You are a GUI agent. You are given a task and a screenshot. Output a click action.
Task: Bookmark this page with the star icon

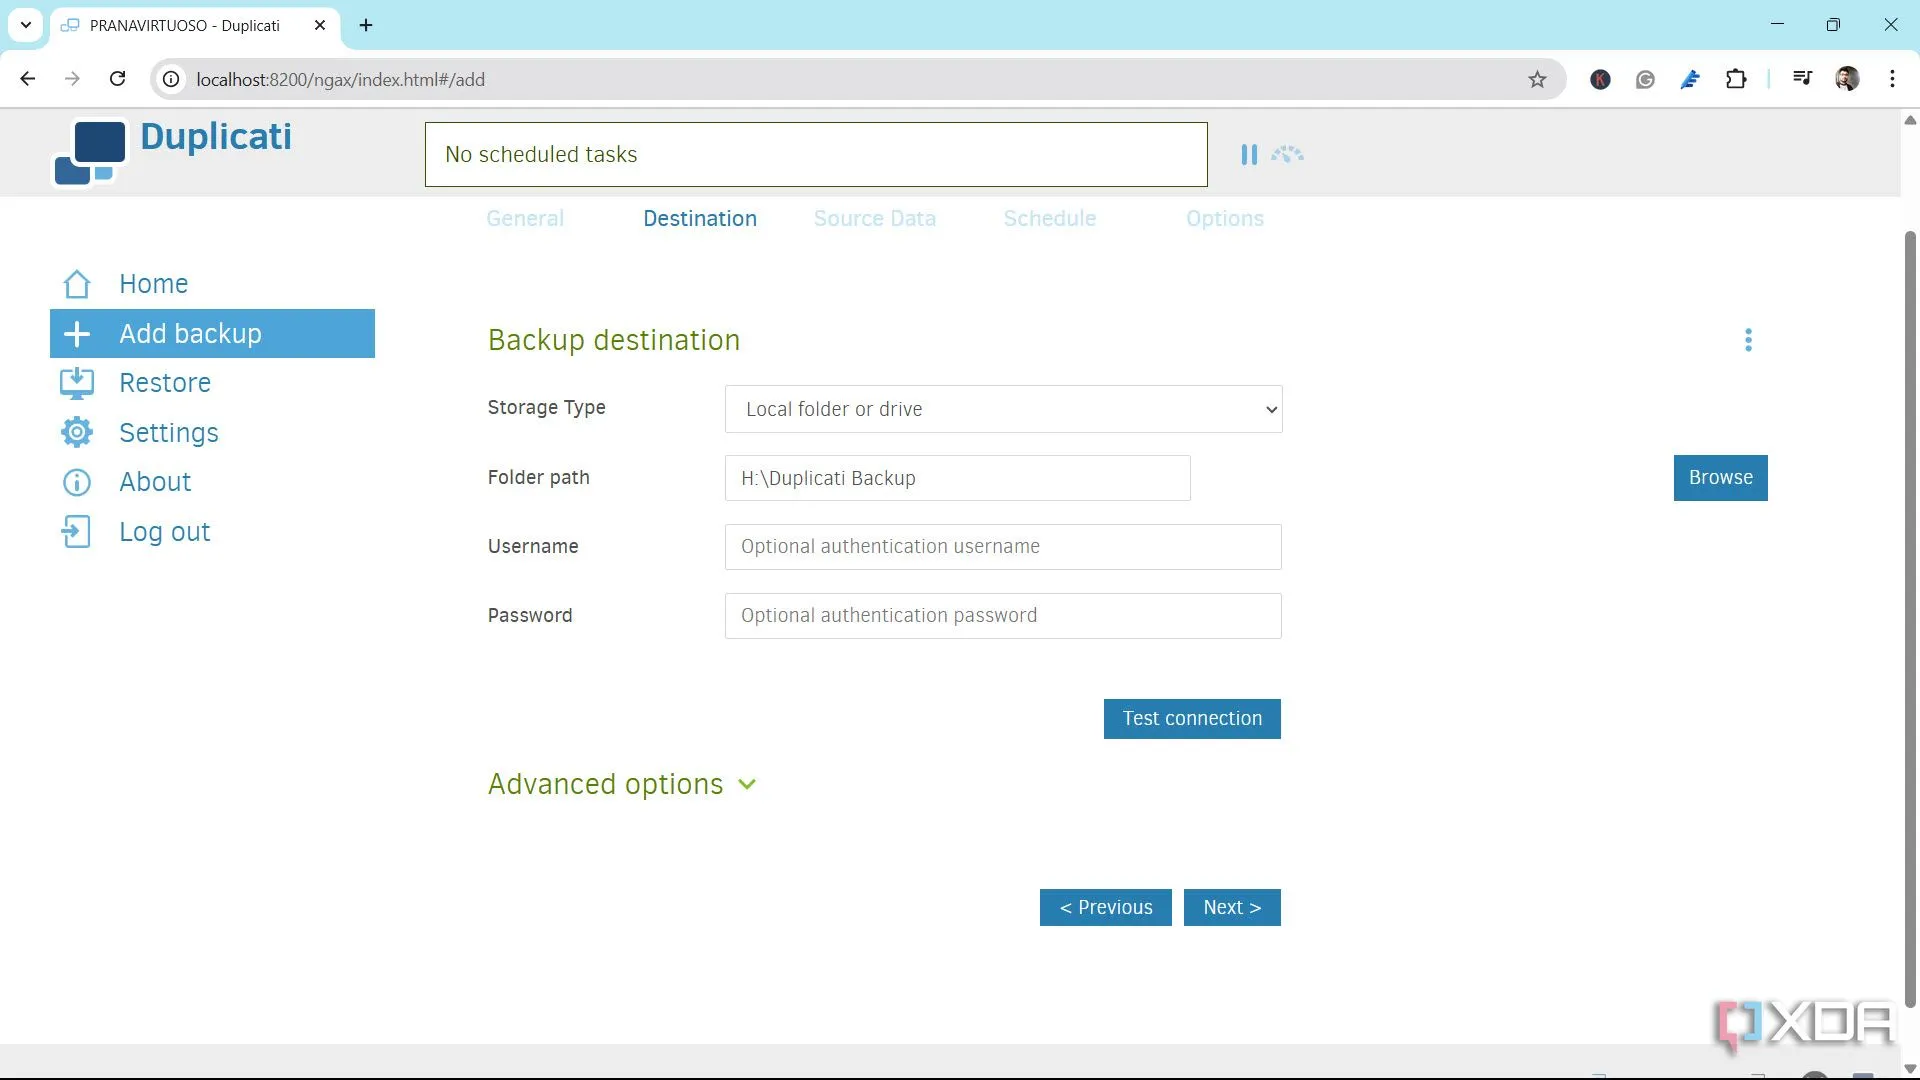pyautogui.click(x=1537, y=79)
